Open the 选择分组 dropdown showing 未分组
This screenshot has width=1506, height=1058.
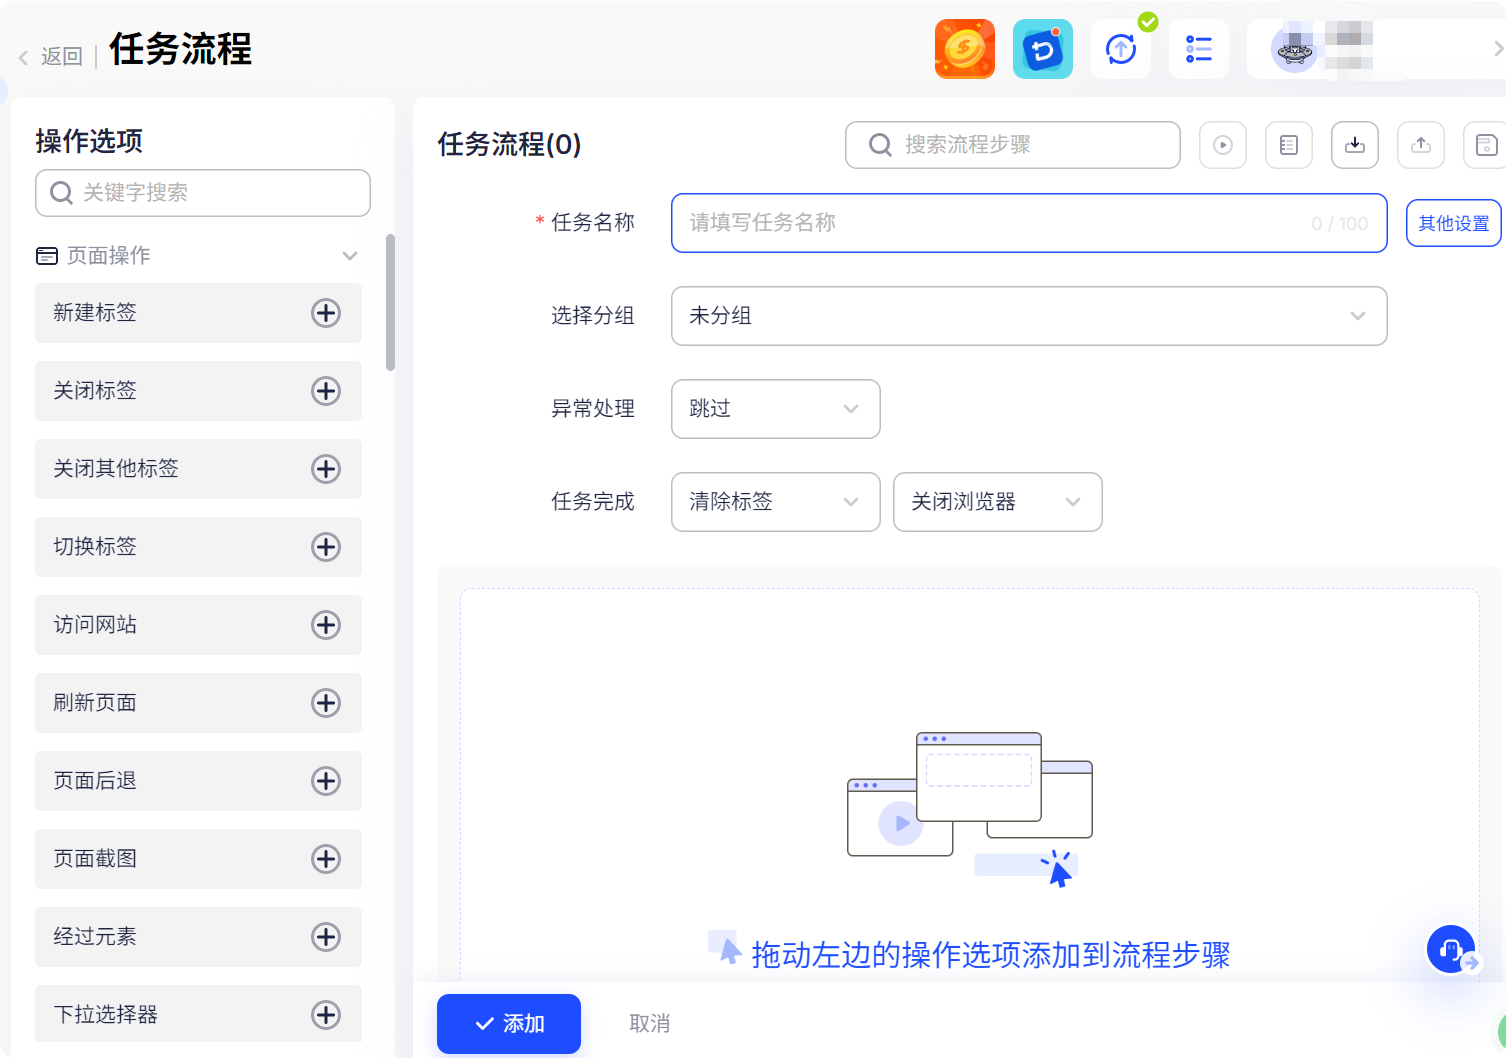tap(1028, 316)
